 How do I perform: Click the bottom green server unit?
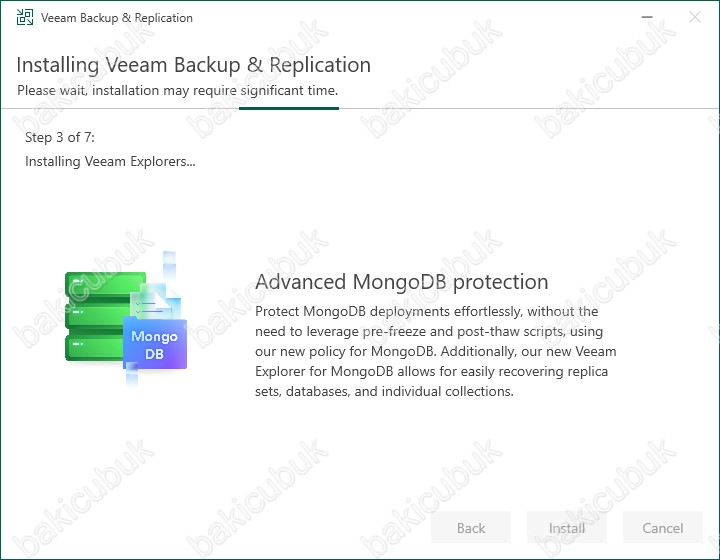click(94, 347)
